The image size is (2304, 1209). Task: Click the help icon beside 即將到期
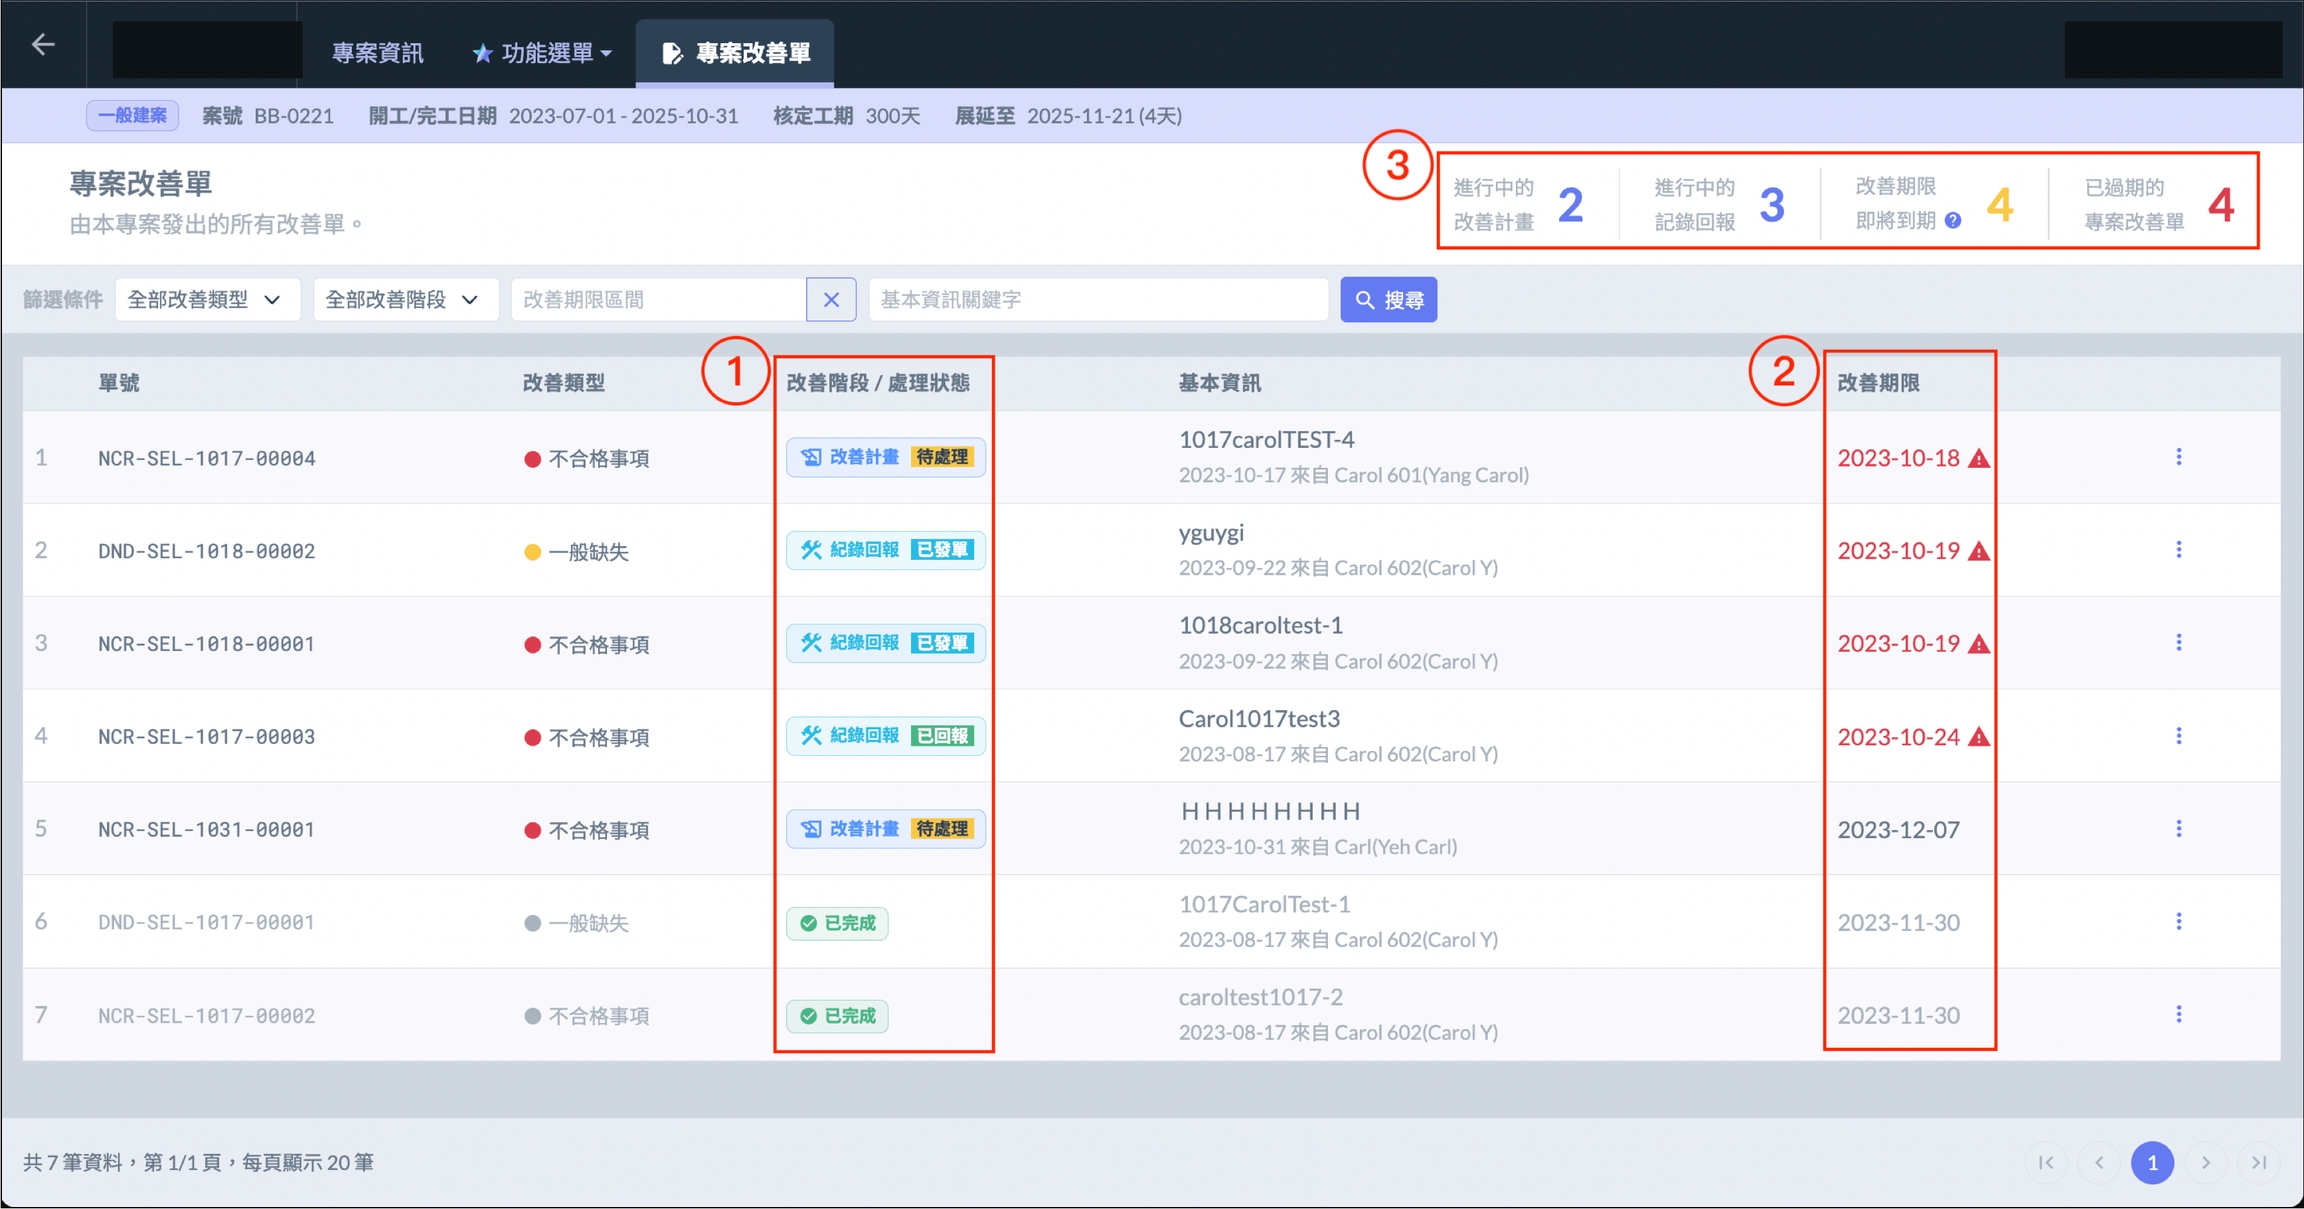click(1953, 221)
